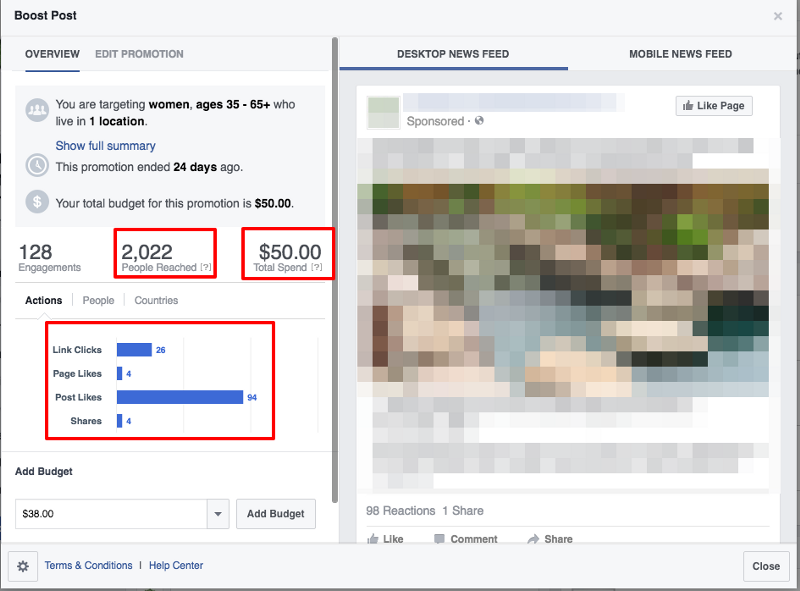This screenshot has height=591, width=800.
Task: Open the Help Center link
Action: [176, 565]
